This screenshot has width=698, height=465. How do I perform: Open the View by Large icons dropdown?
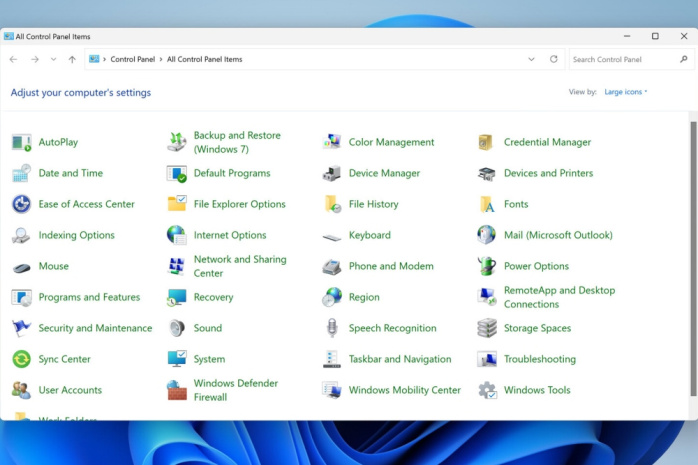pyautogui.click(x=625, y=92)
